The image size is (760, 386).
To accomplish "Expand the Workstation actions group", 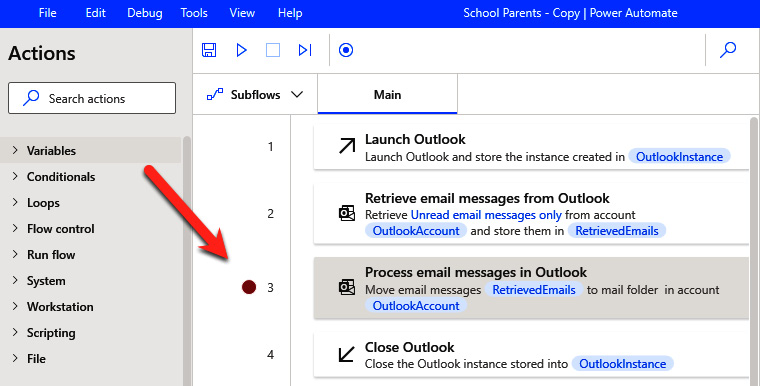I will 15,306.
